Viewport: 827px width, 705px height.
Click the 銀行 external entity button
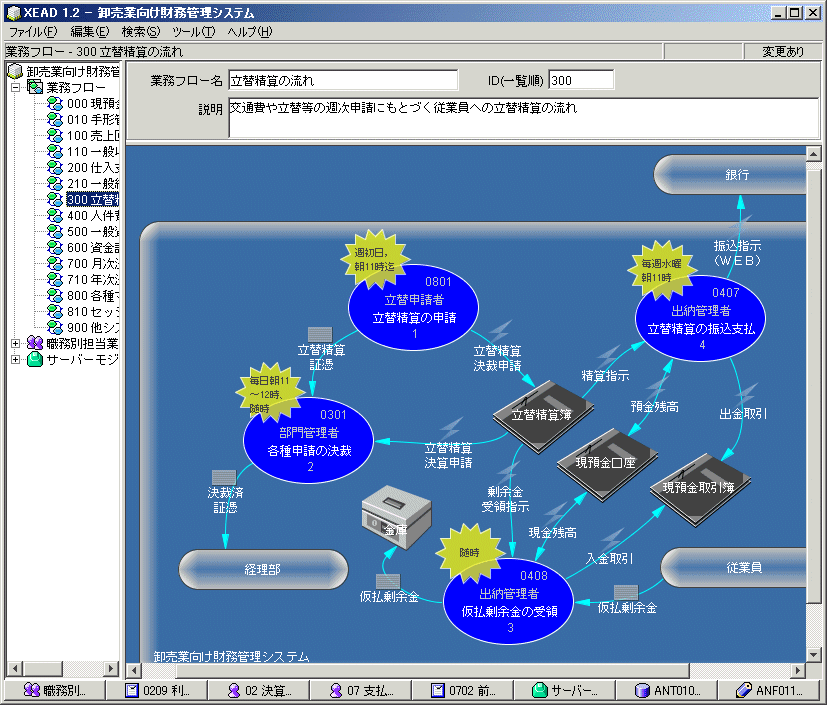pos(737,174)
